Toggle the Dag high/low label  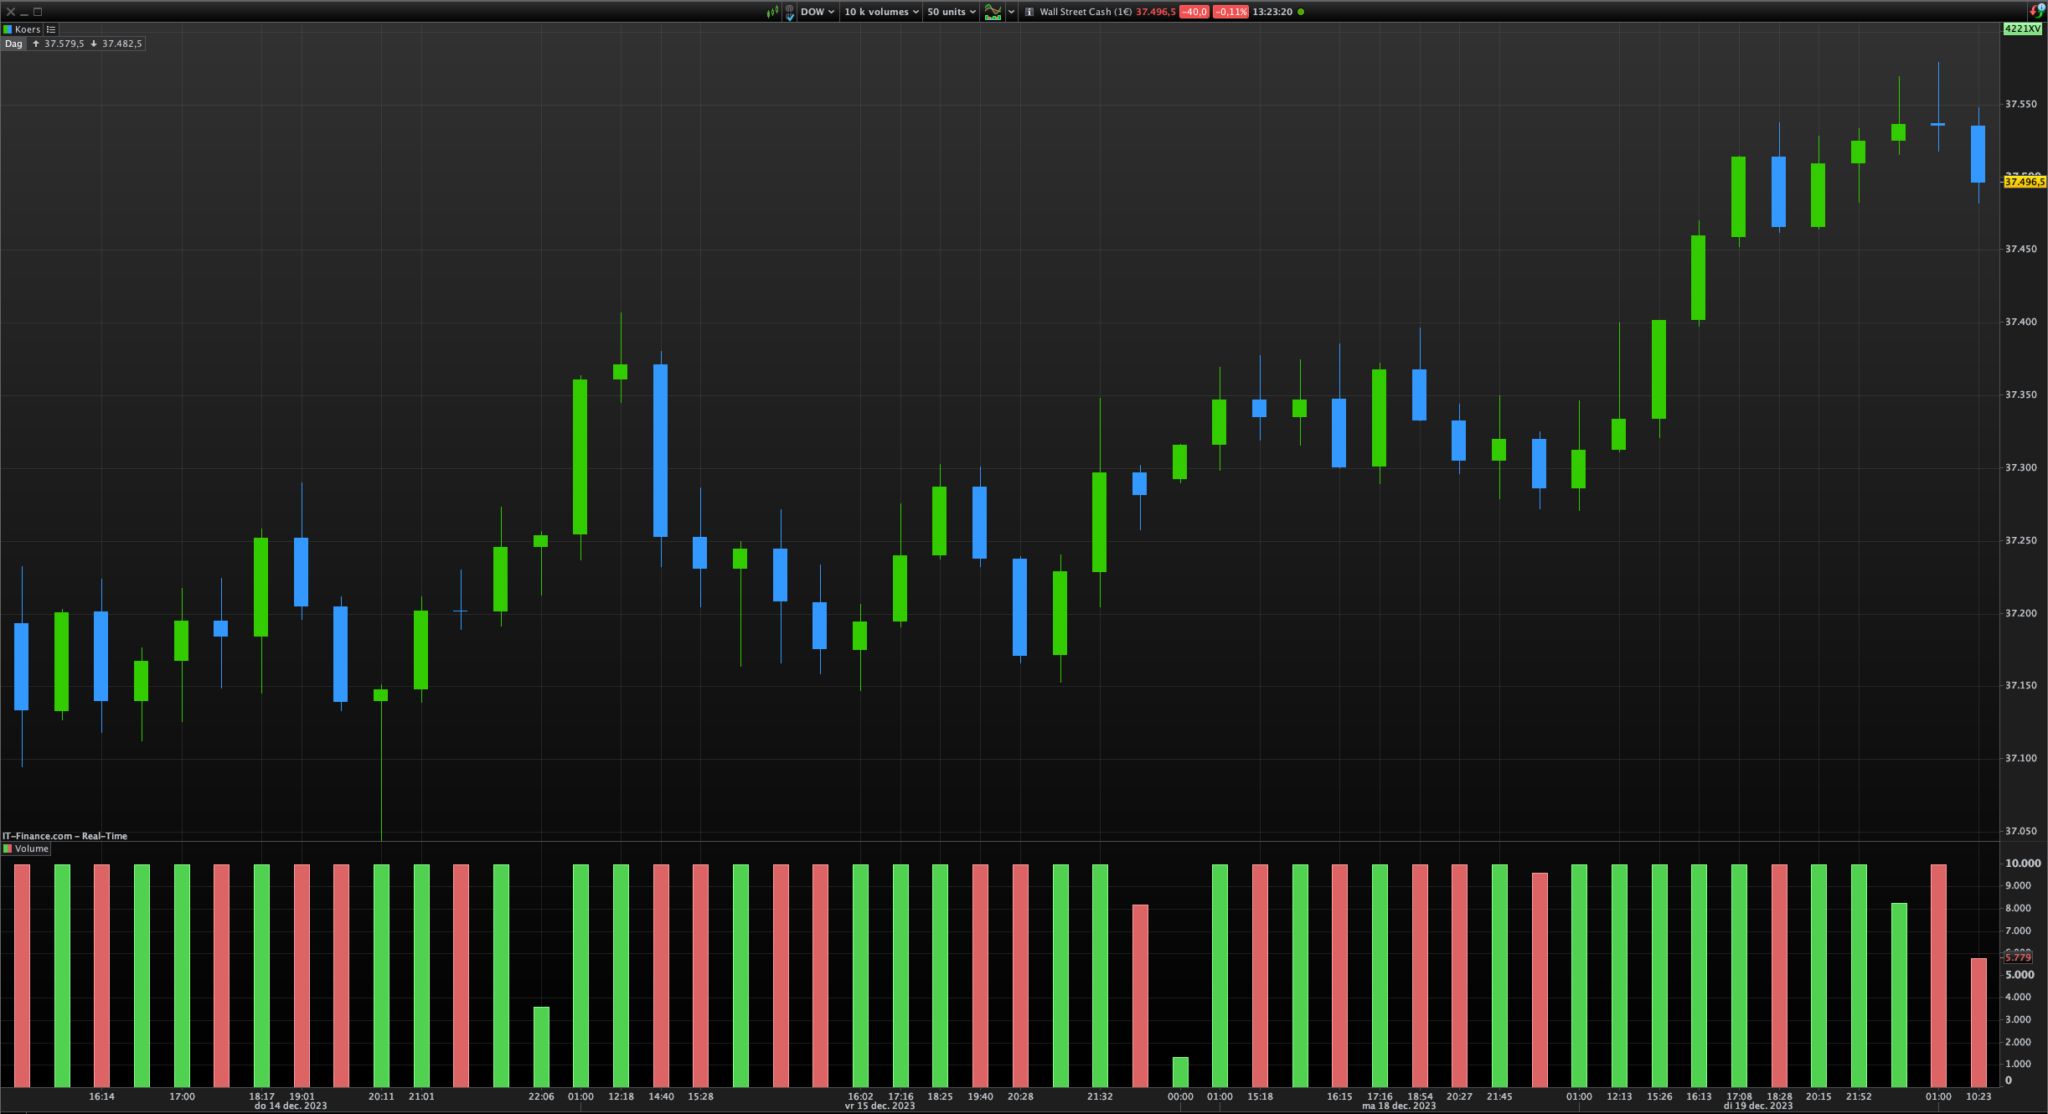(x=13, y=44)
